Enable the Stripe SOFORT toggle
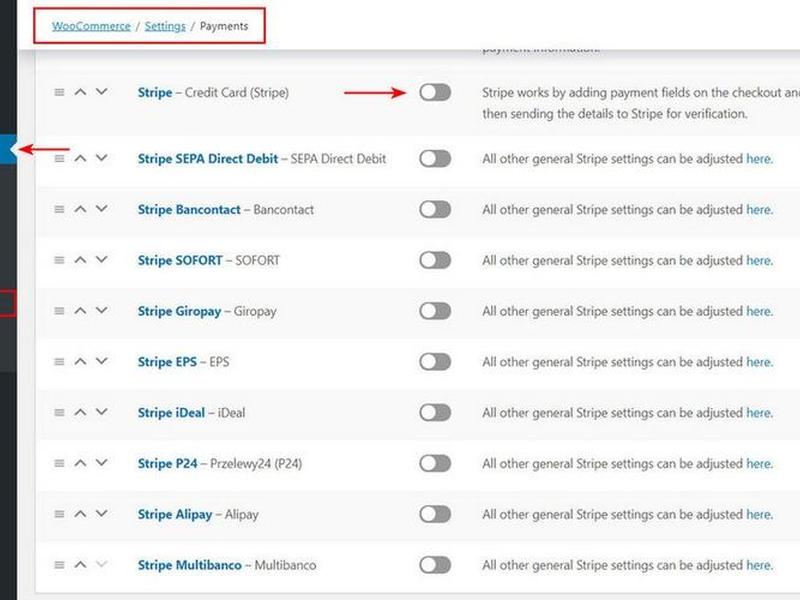 tap(435, 260)
